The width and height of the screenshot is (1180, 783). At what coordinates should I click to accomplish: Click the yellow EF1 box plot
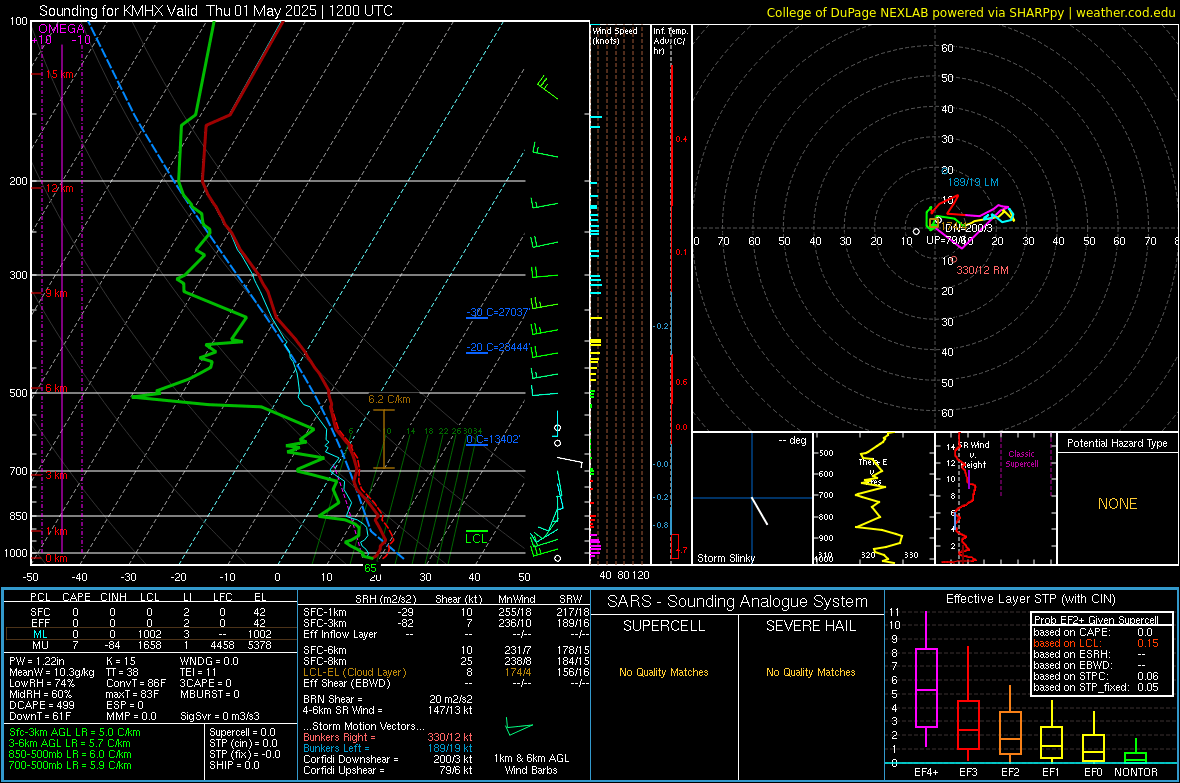(1051, 733)
